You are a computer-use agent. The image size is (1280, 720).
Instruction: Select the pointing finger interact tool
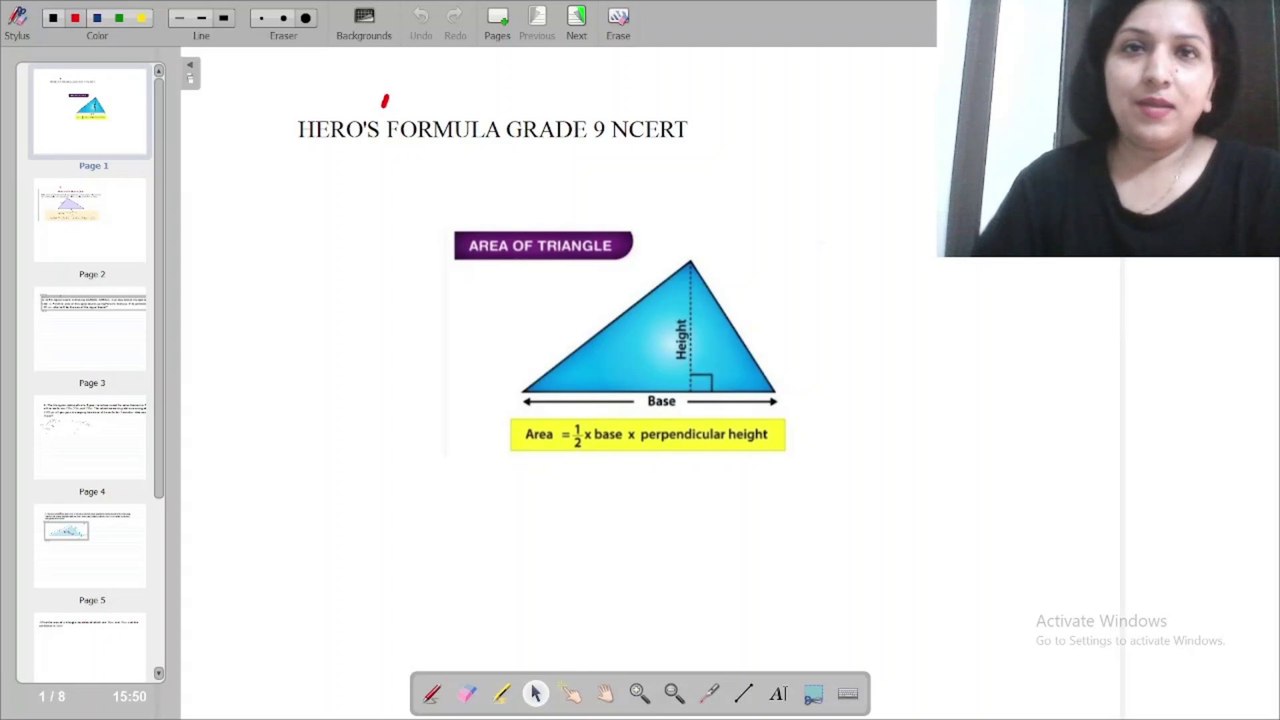click(x=570, y=694)
